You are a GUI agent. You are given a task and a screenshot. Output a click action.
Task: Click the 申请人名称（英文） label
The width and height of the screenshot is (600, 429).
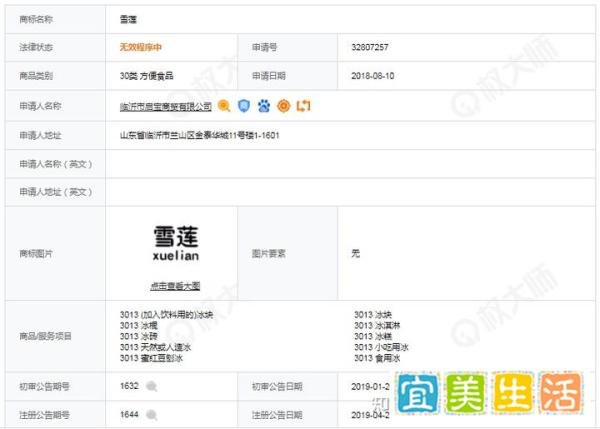pyautogui.click(x=55, y=164)
